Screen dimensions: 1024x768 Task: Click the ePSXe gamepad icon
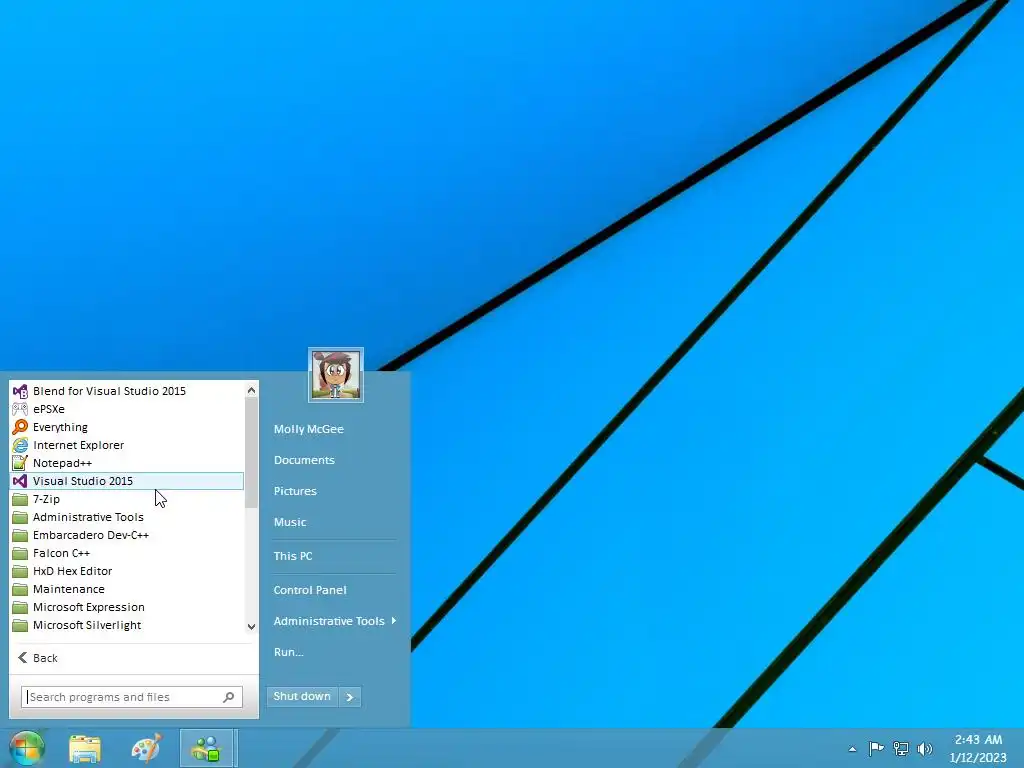pos(20,409)
